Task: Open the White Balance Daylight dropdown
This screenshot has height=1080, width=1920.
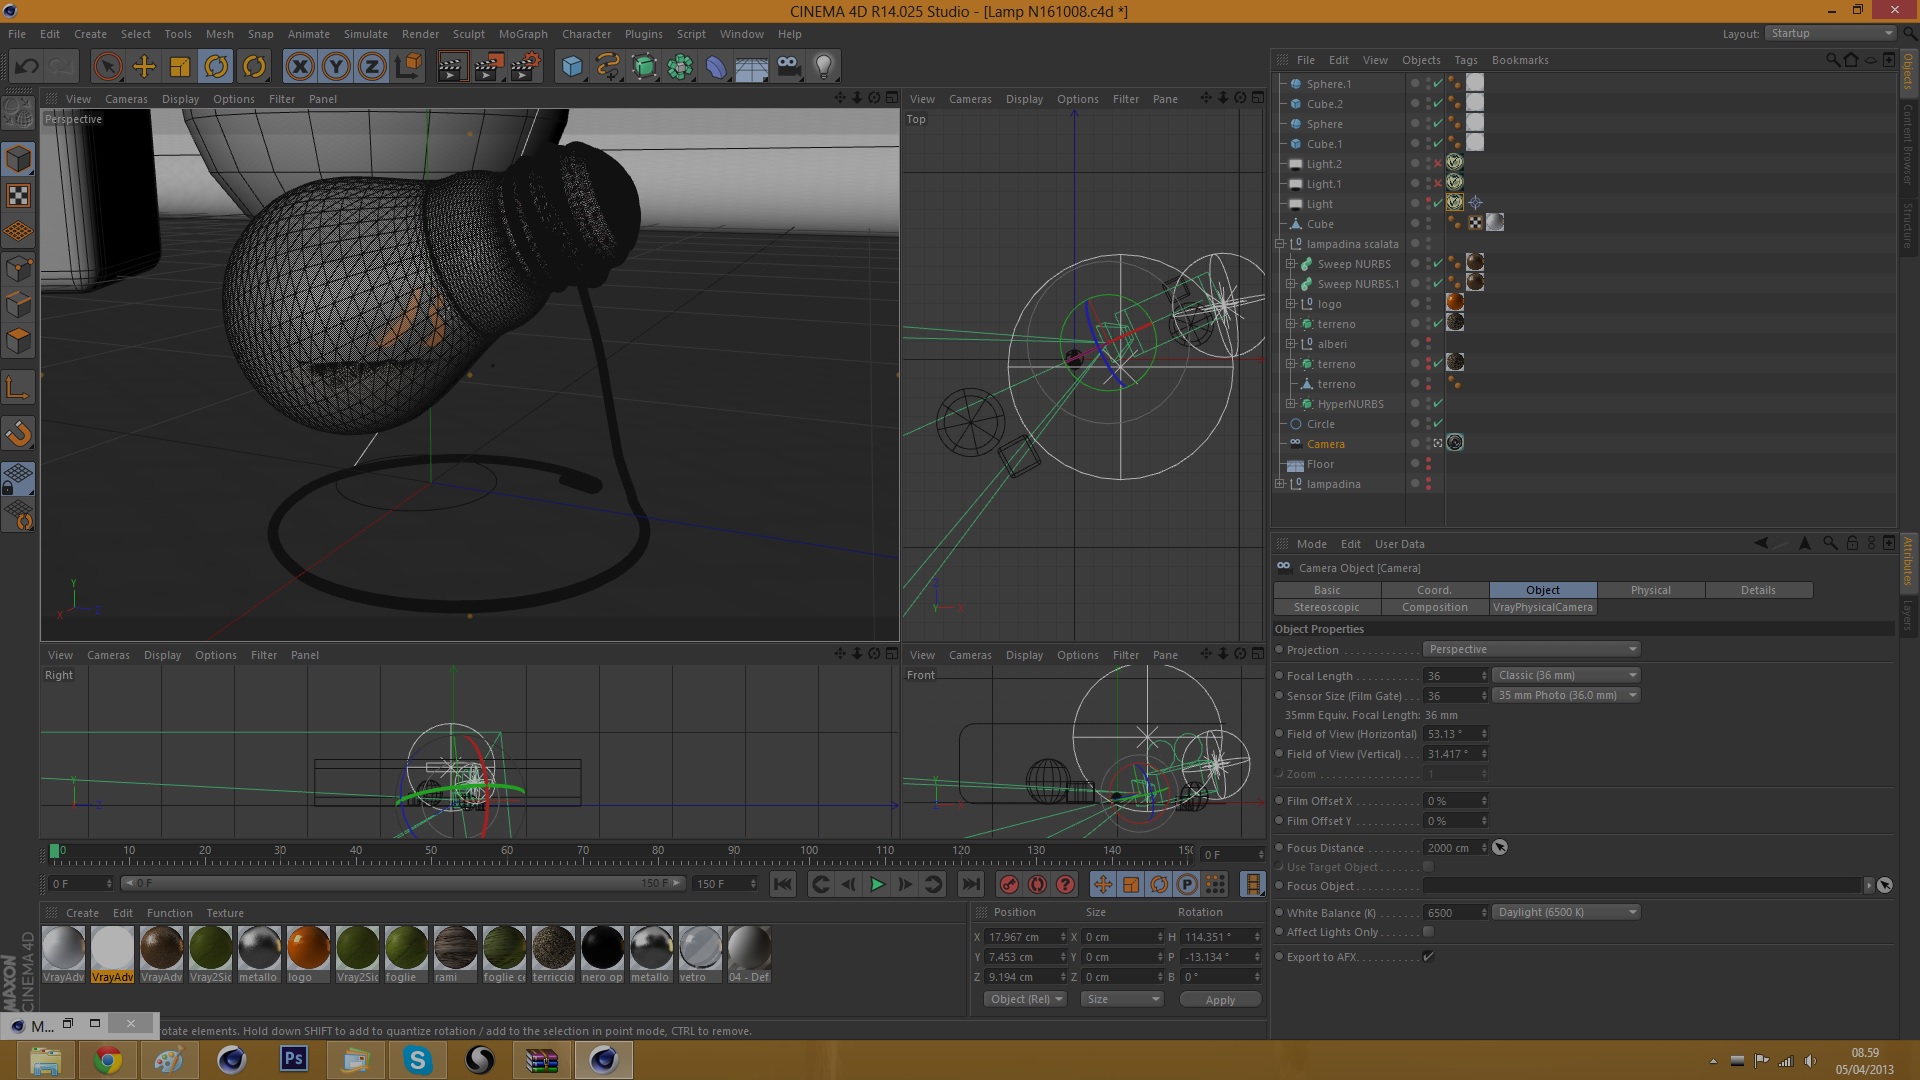Action: pos(1566,912)
